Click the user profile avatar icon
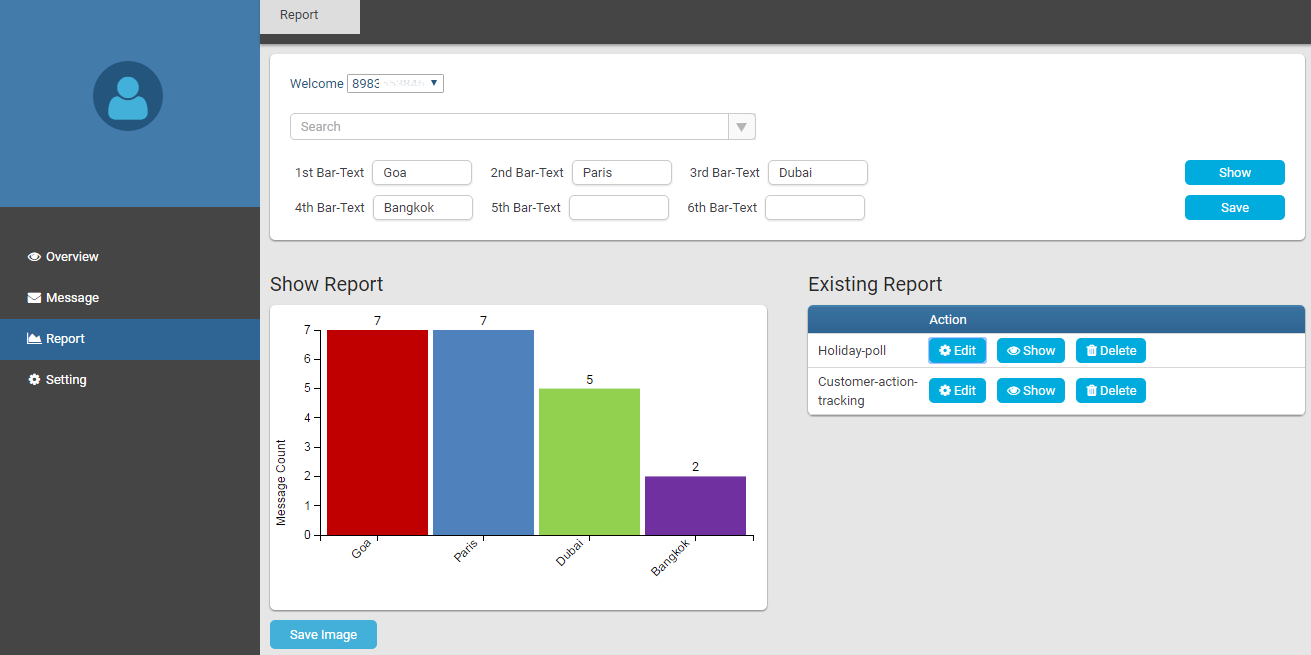Viewport: 1311px width, 655px height. click(x=128, y=96)
